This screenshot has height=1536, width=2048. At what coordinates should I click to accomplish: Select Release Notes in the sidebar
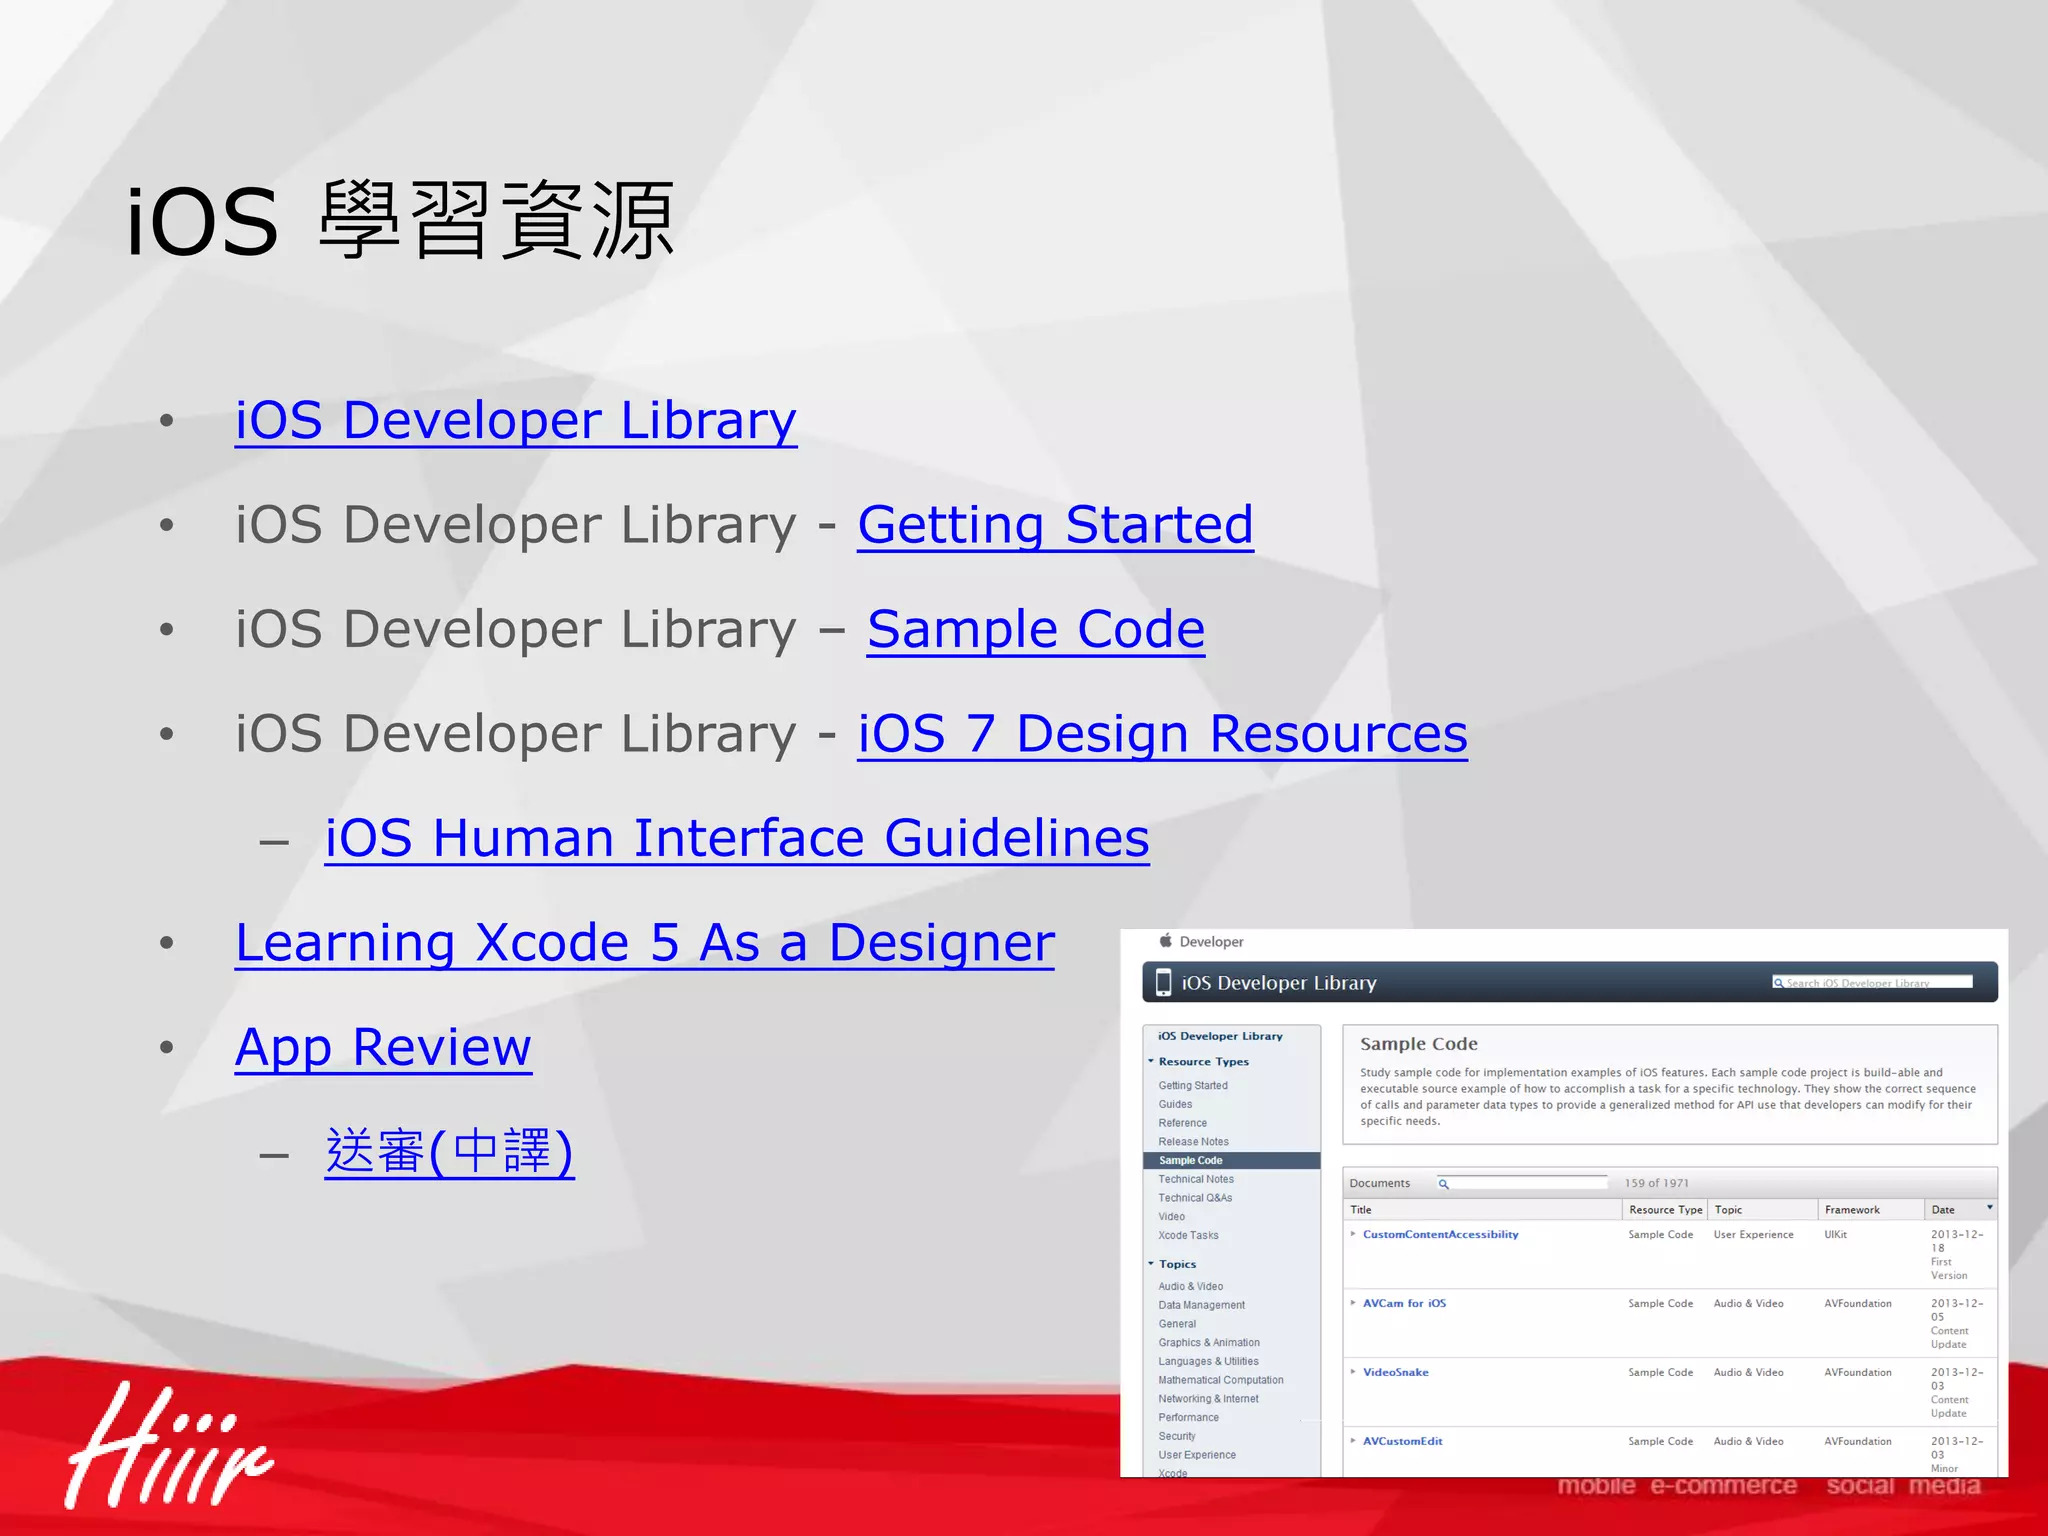click(1193, 1142)
